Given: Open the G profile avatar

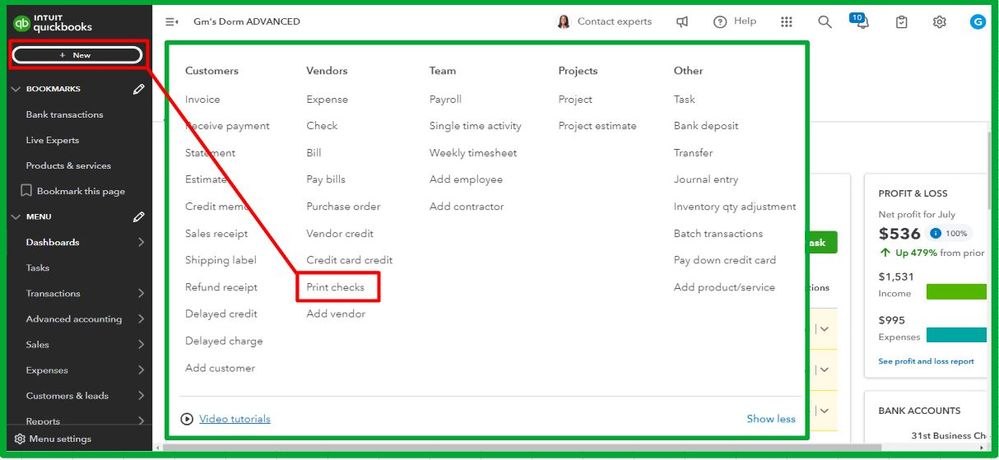Looking at the screenshot, I should click(977, 22).
